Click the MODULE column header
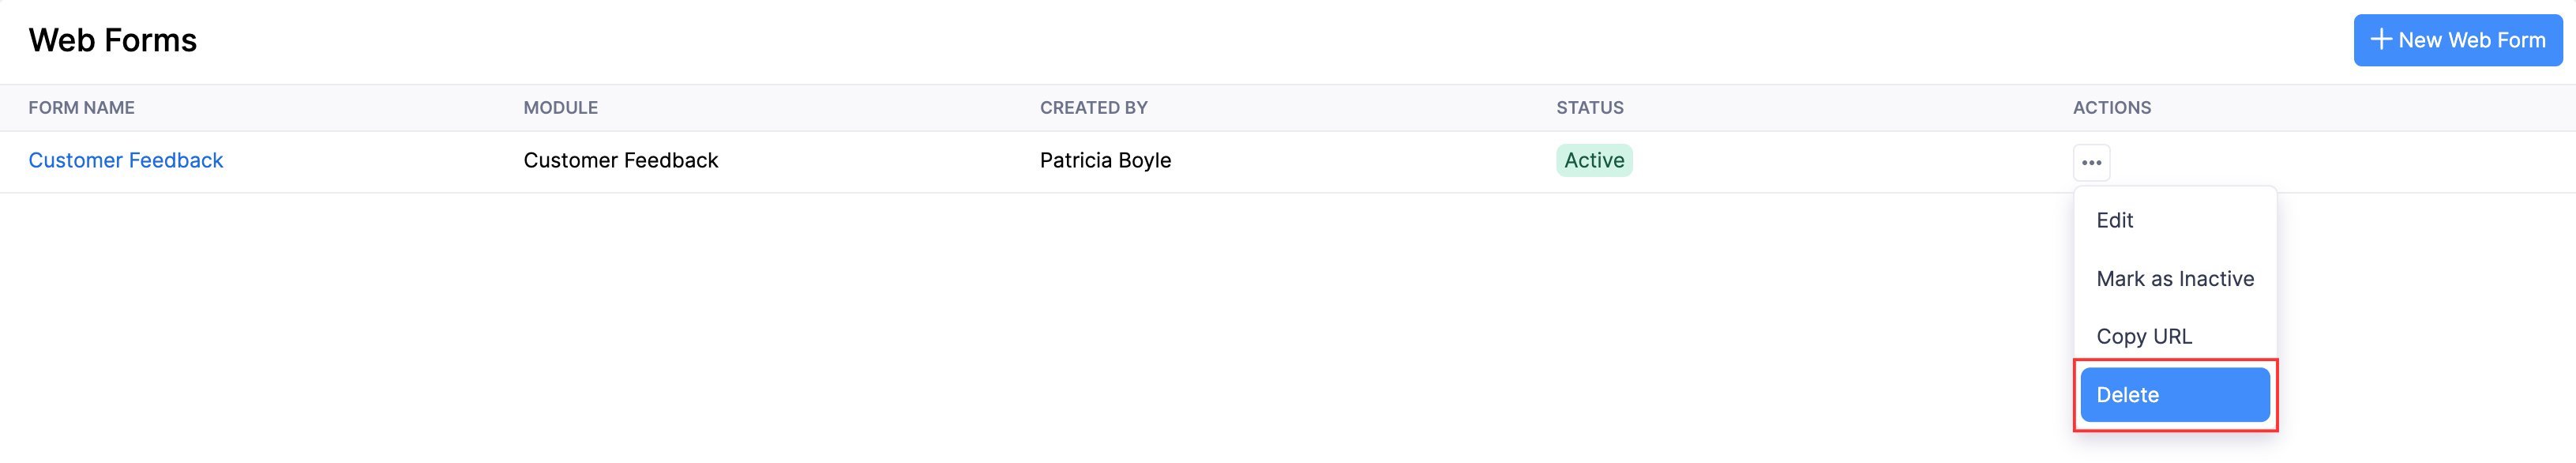Screen dimensions: 2576x463 point(561,107)
